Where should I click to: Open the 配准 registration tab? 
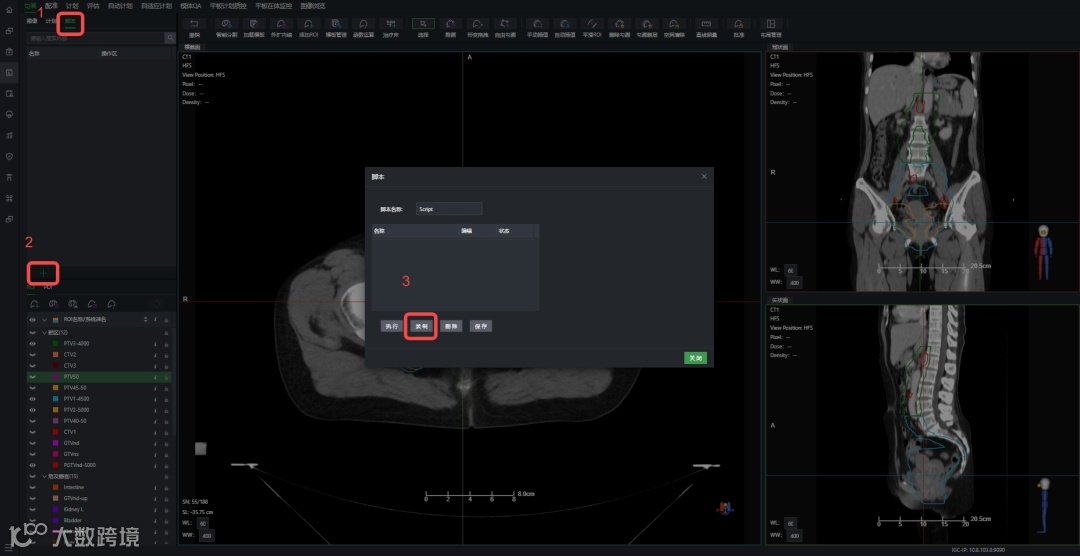coord(51,5)
